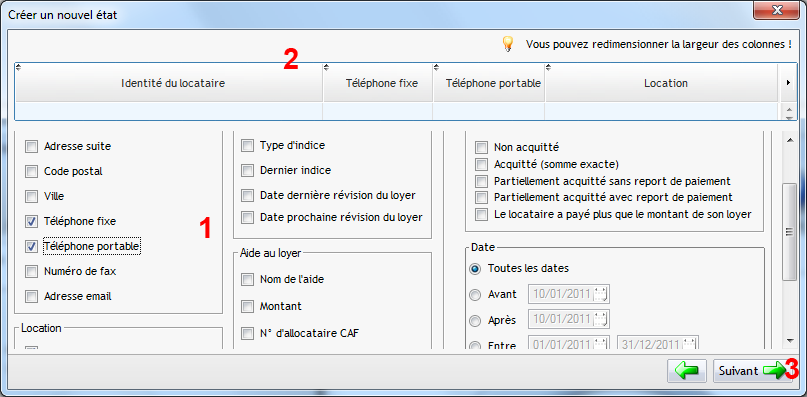The height and width of the screenshot is (397, 807).
Task: Click the light bulb tip icon
Action: [507, 44]
